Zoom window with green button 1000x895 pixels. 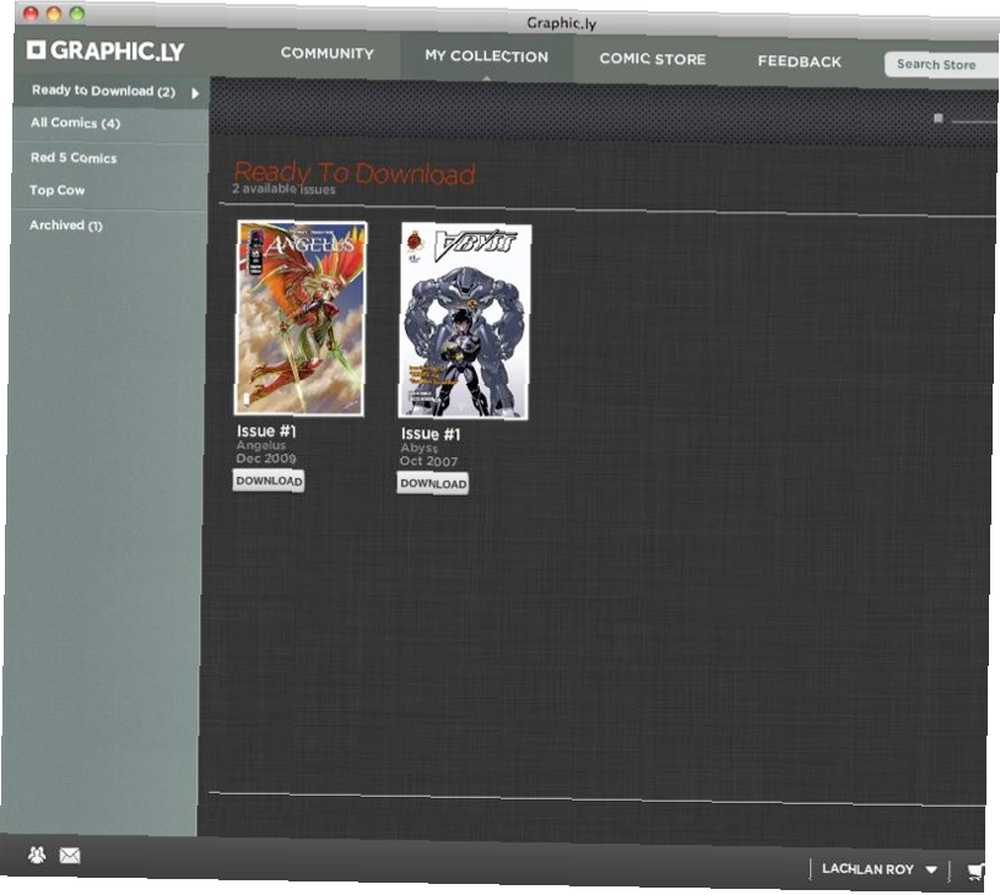pyautogui.click(x=77, y=13)
